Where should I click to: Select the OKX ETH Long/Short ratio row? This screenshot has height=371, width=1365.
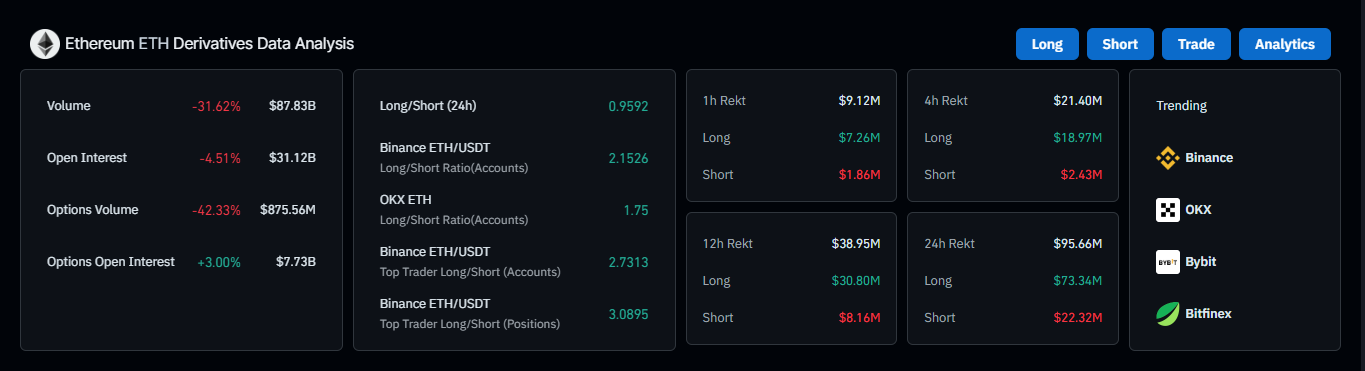point(514,210)
